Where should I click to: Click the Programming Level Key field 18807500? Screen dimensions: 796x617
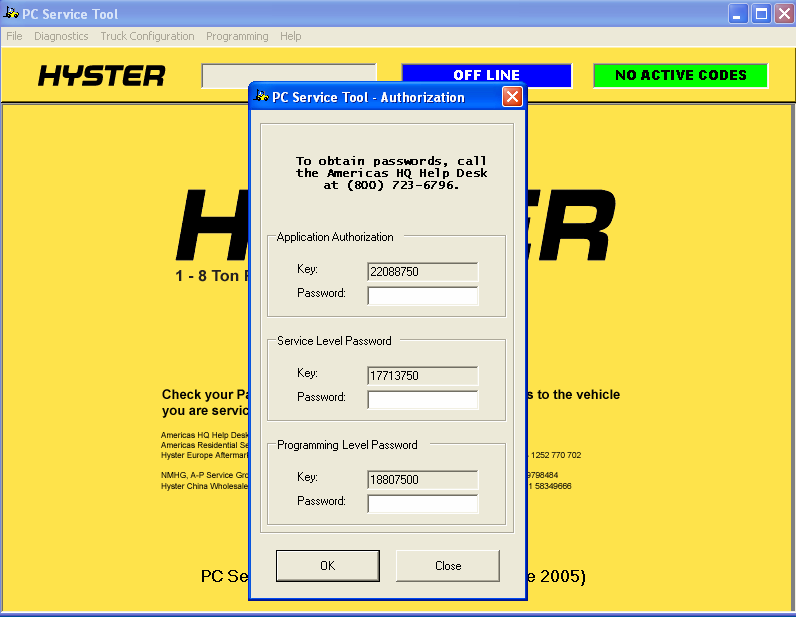click(x=422, y=480)
